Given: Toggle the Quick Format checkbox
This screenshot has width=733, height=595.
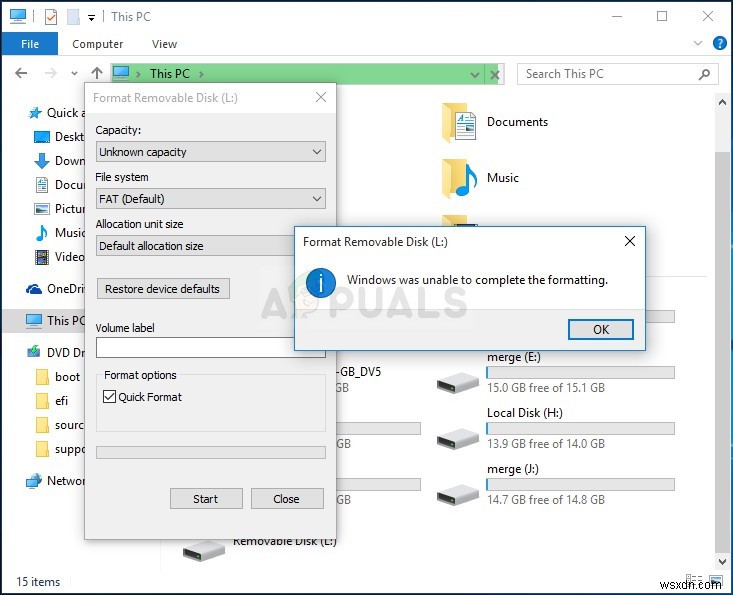Looking at the screenshot, I should pyautogui.click(x=109, y=397).
